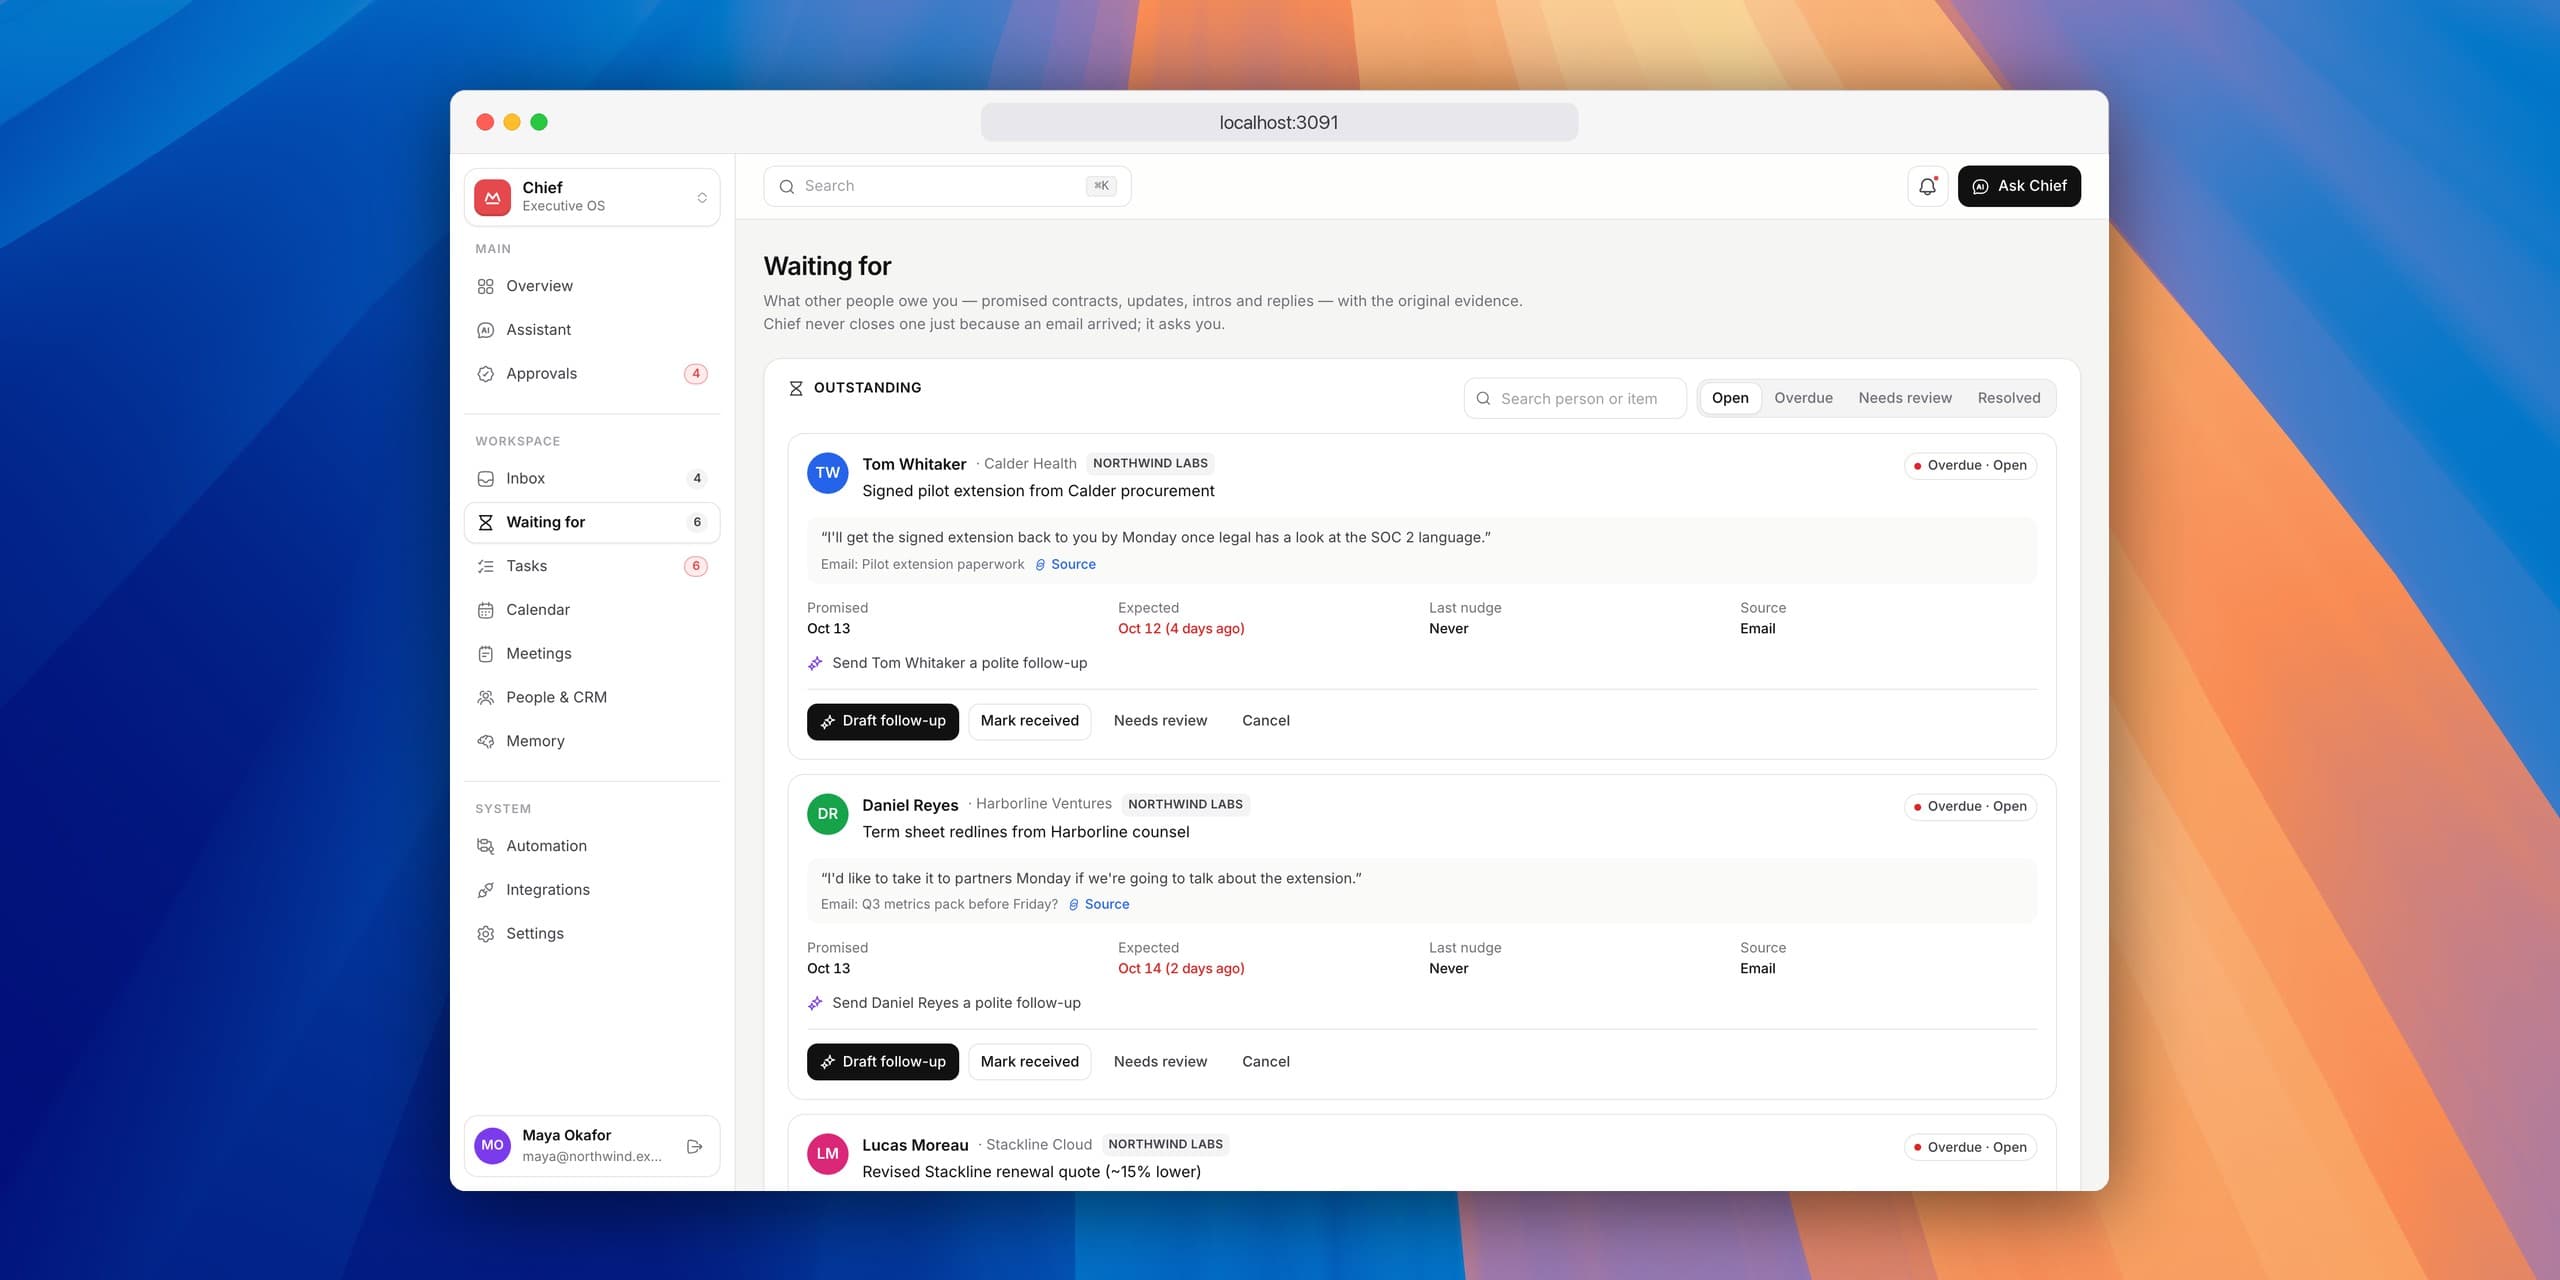Viewport: 2560px width, 1280px height.
Task: Open notifications bell icon
Action: click(1927, 186)
